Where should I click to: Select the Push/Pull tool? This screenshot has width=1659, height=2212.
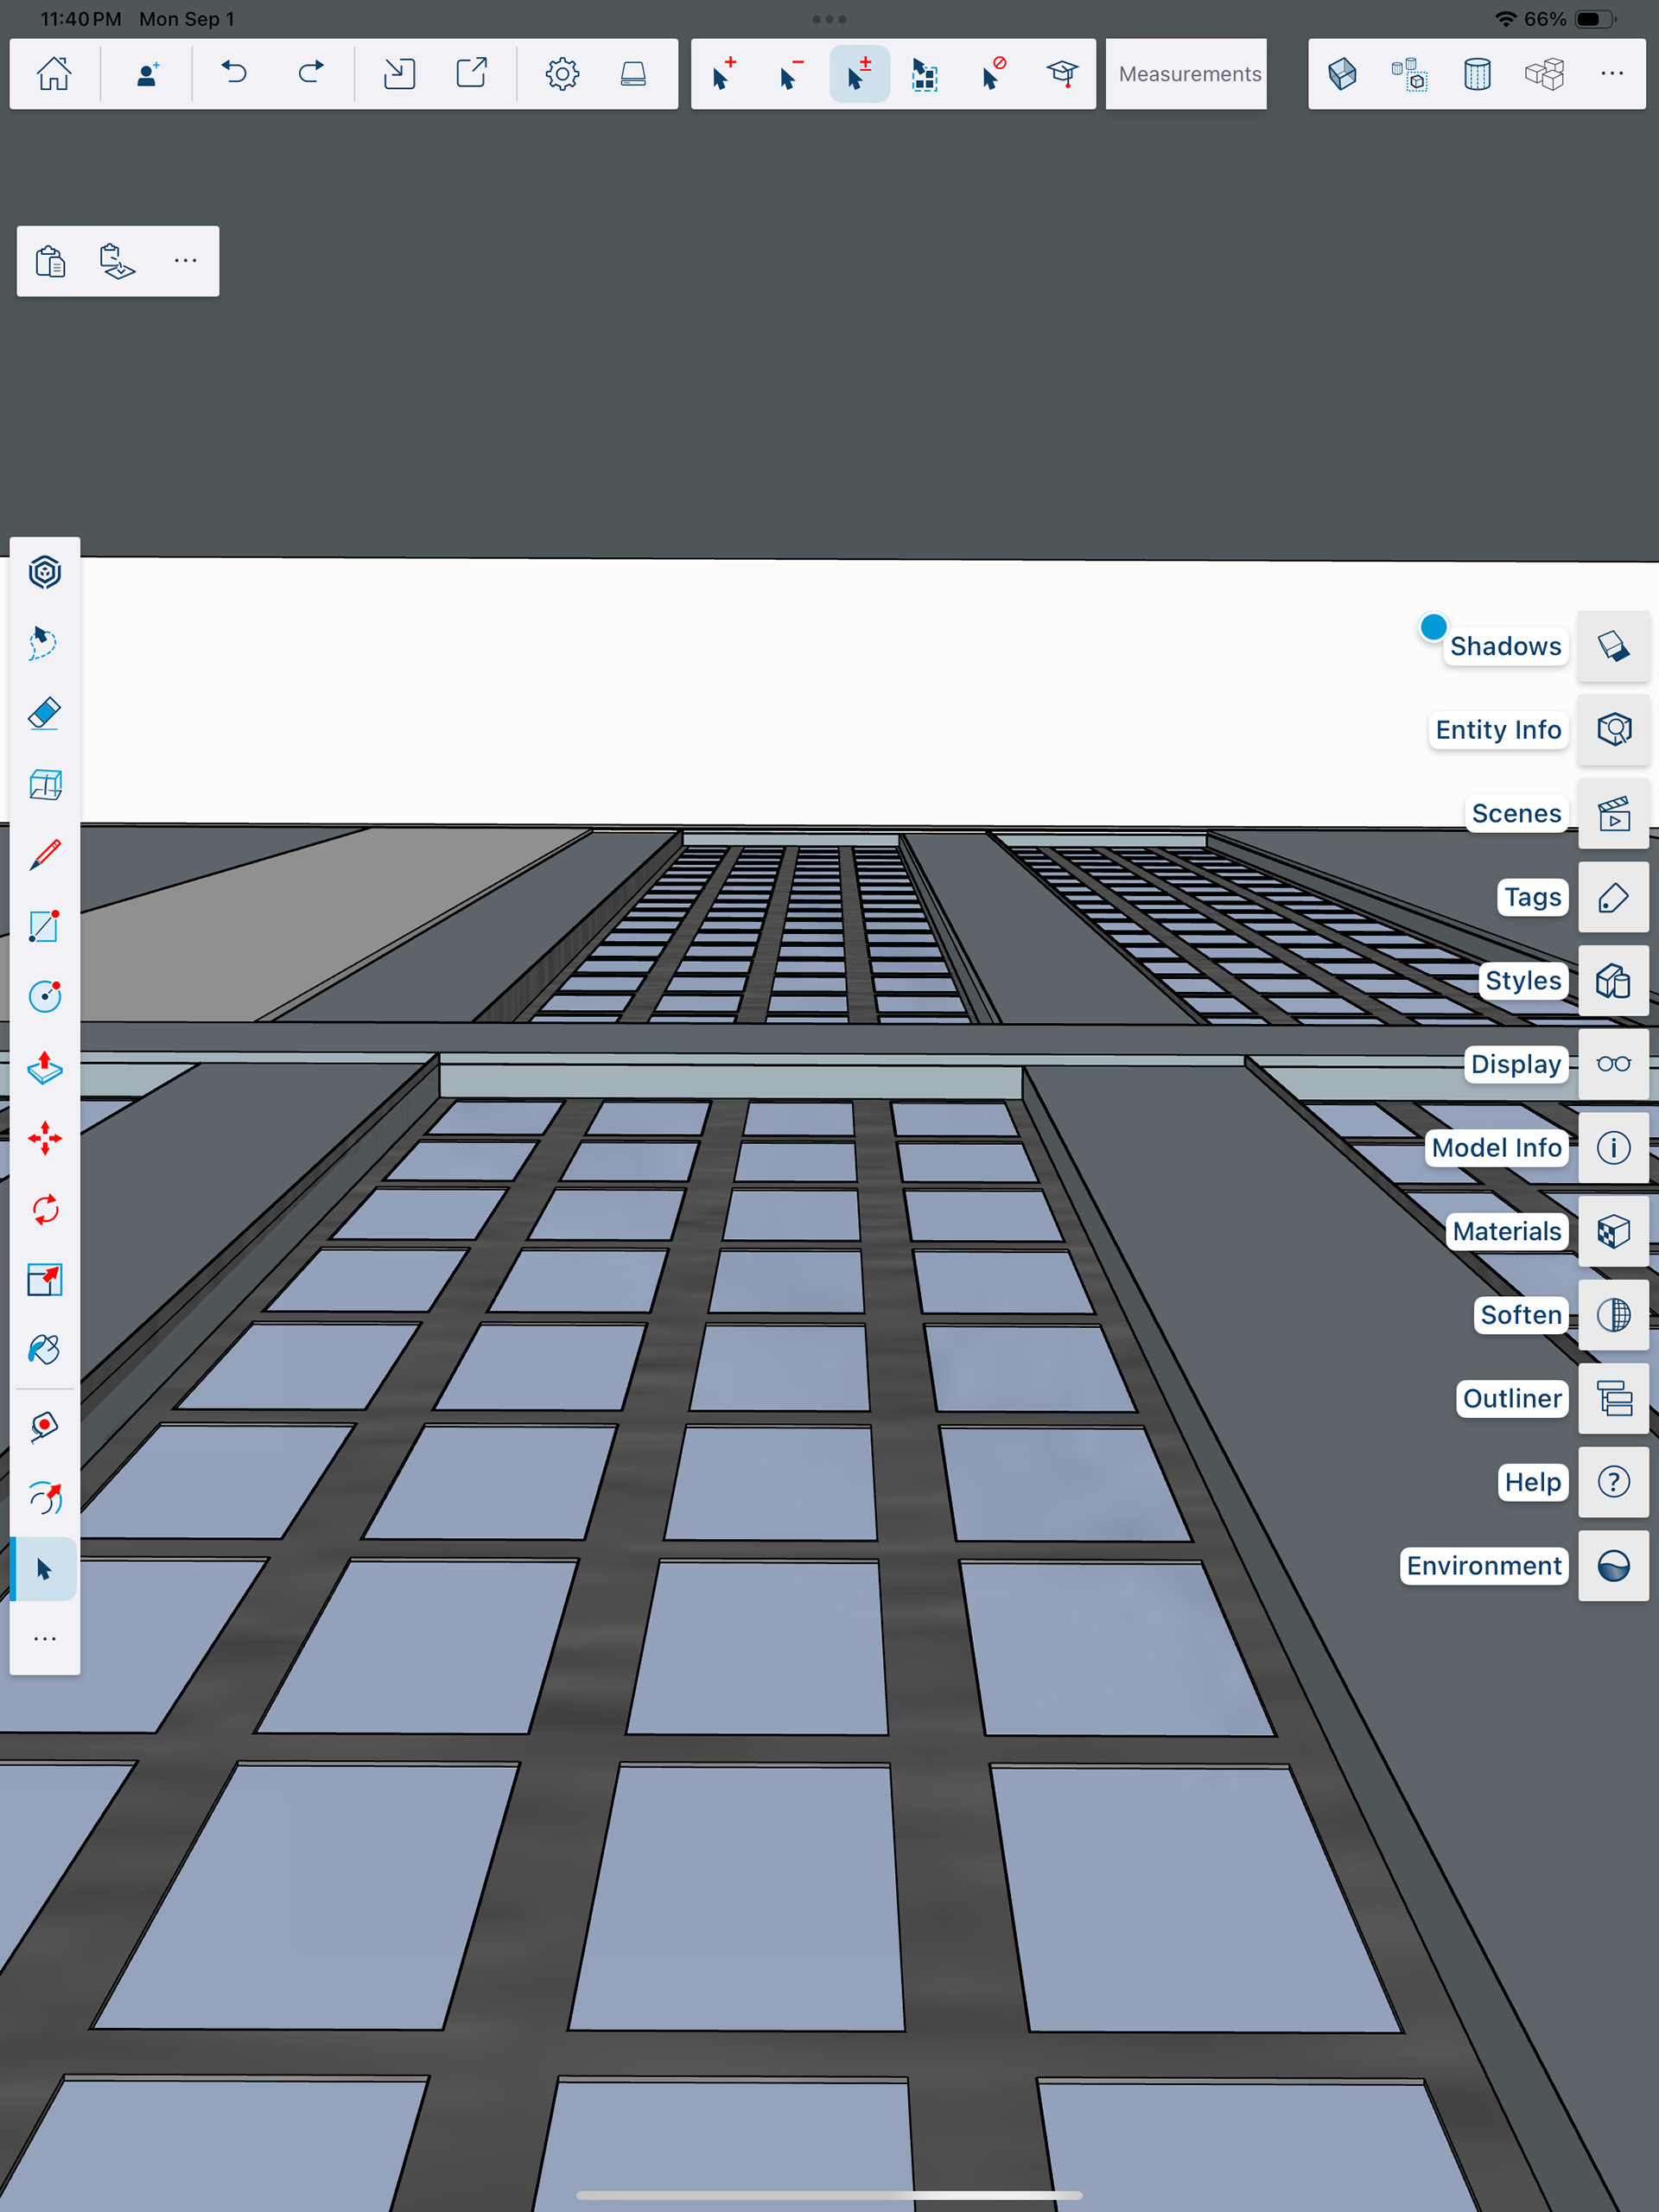click(44, 1068)
